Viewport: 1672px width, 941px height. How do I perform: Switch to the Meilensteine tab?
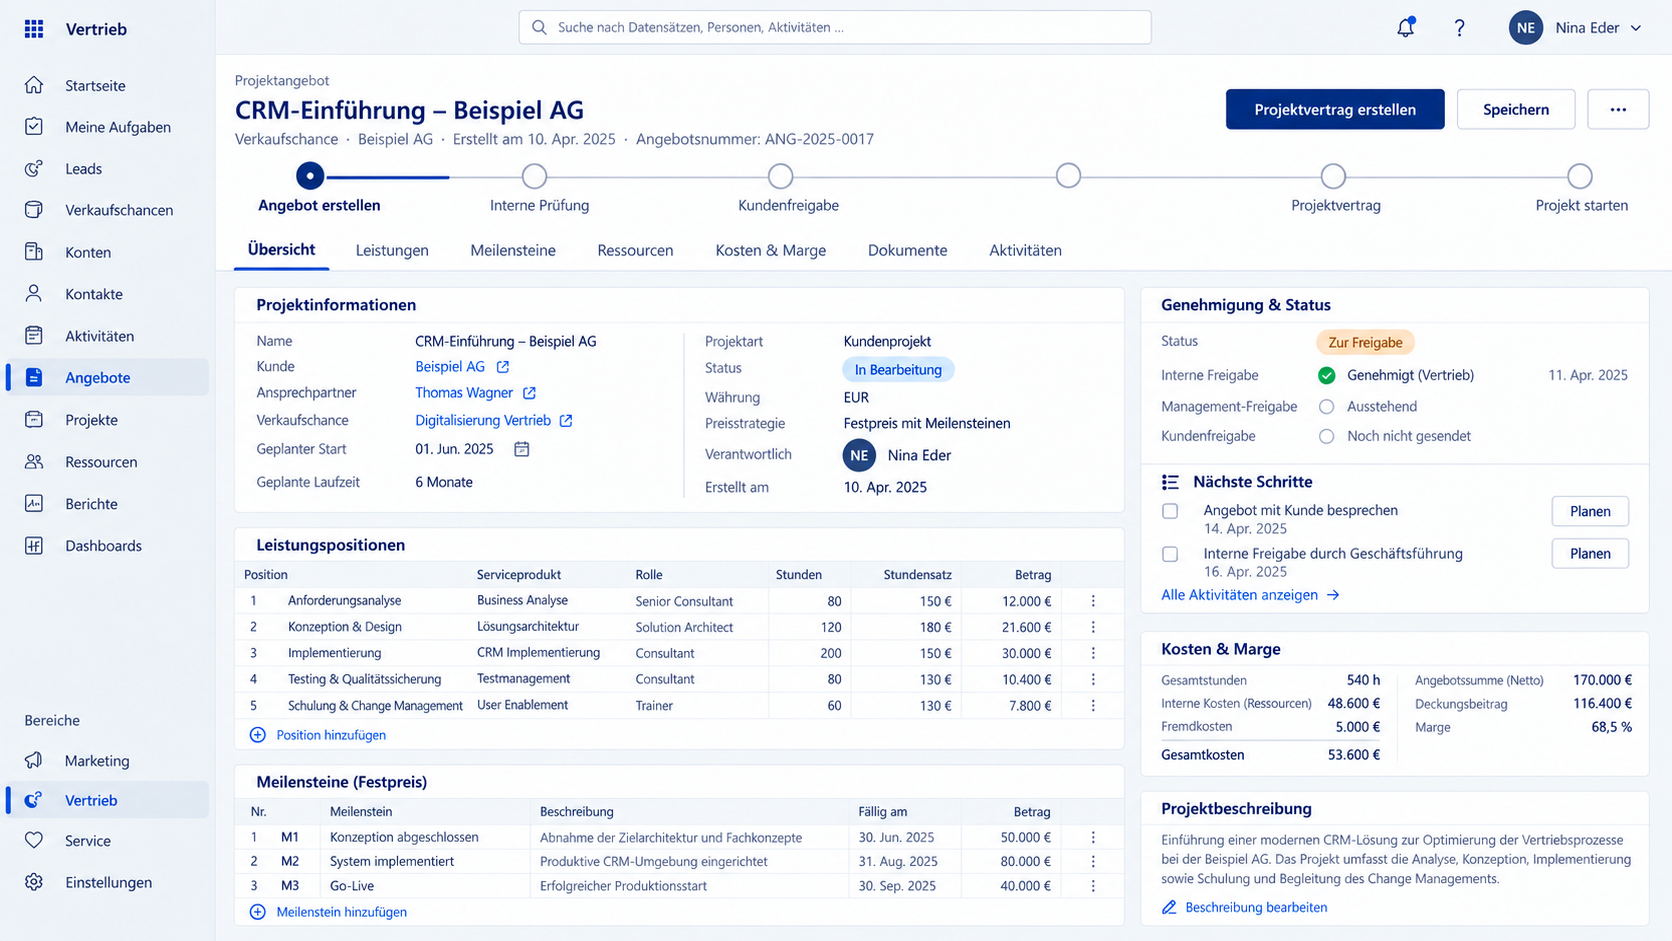click(513, 250)
